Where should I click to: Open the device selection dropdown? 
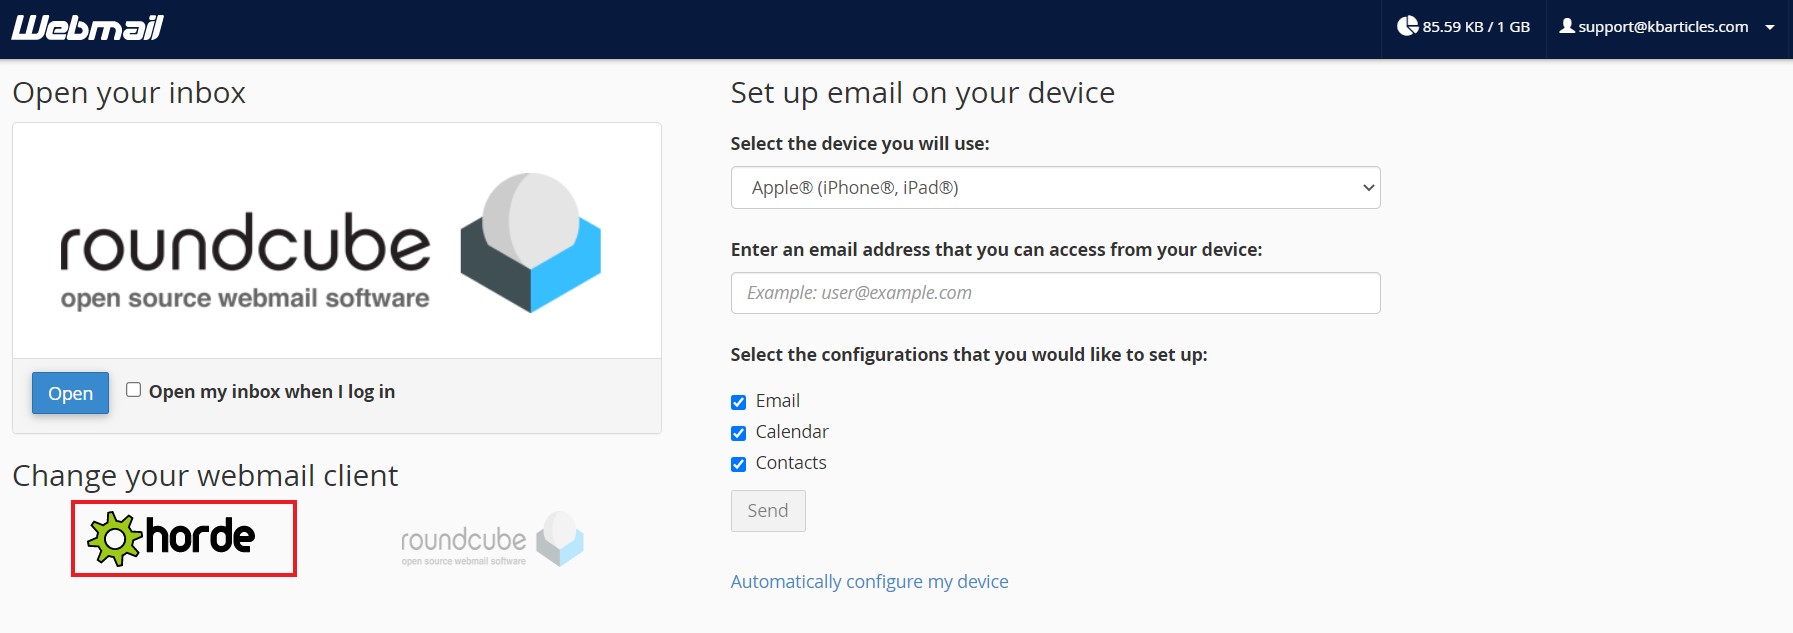tap(1055, 188)
